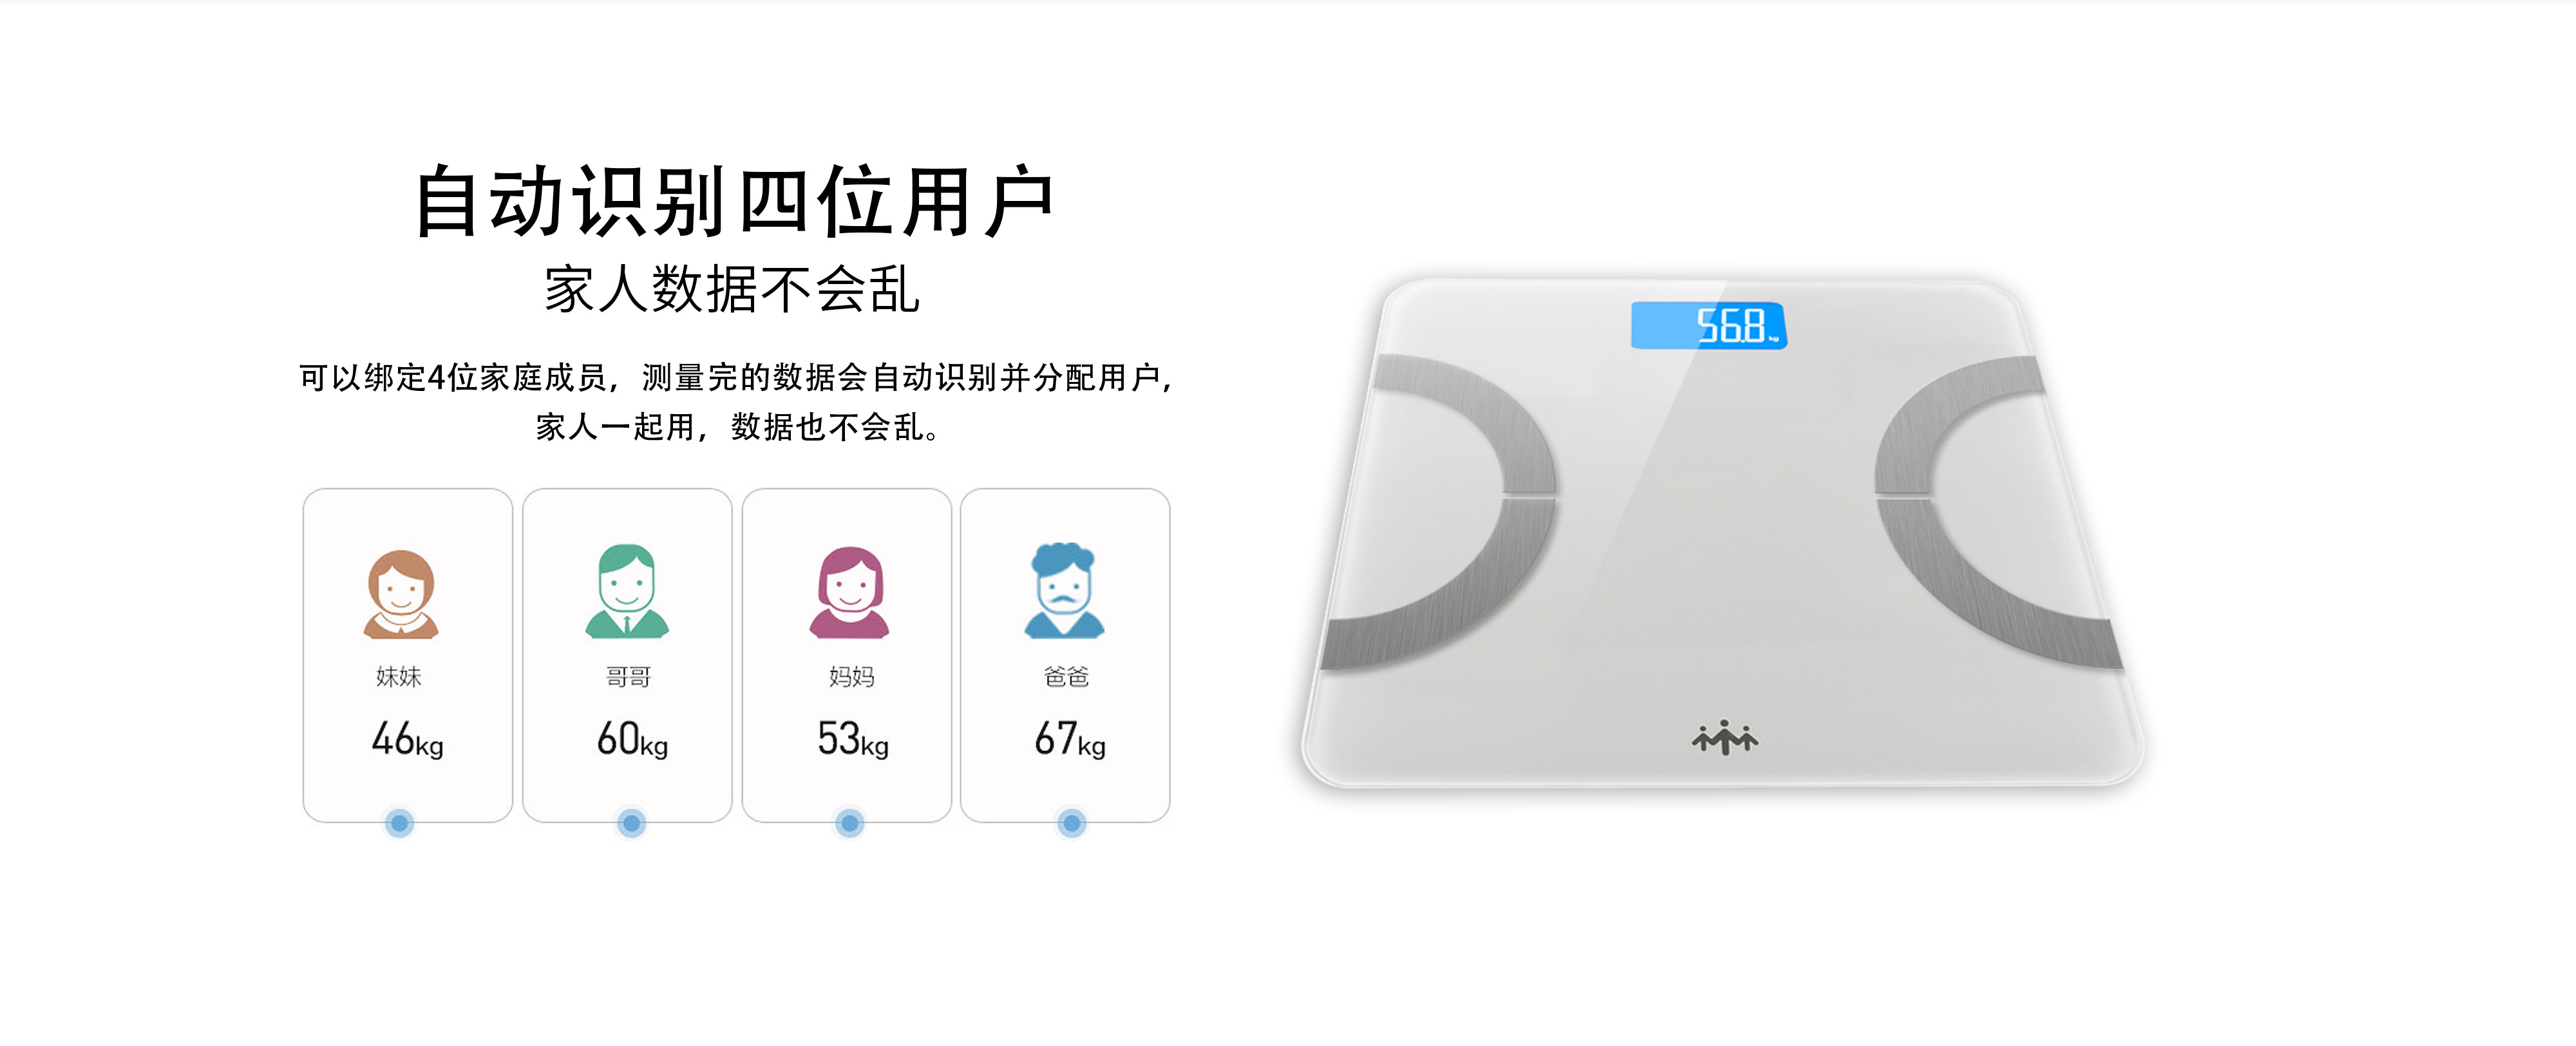Click the 妹妹 brown-haired girl avatar
2576x1046 pixels.
pyautogui.click(x=401, y=594)
